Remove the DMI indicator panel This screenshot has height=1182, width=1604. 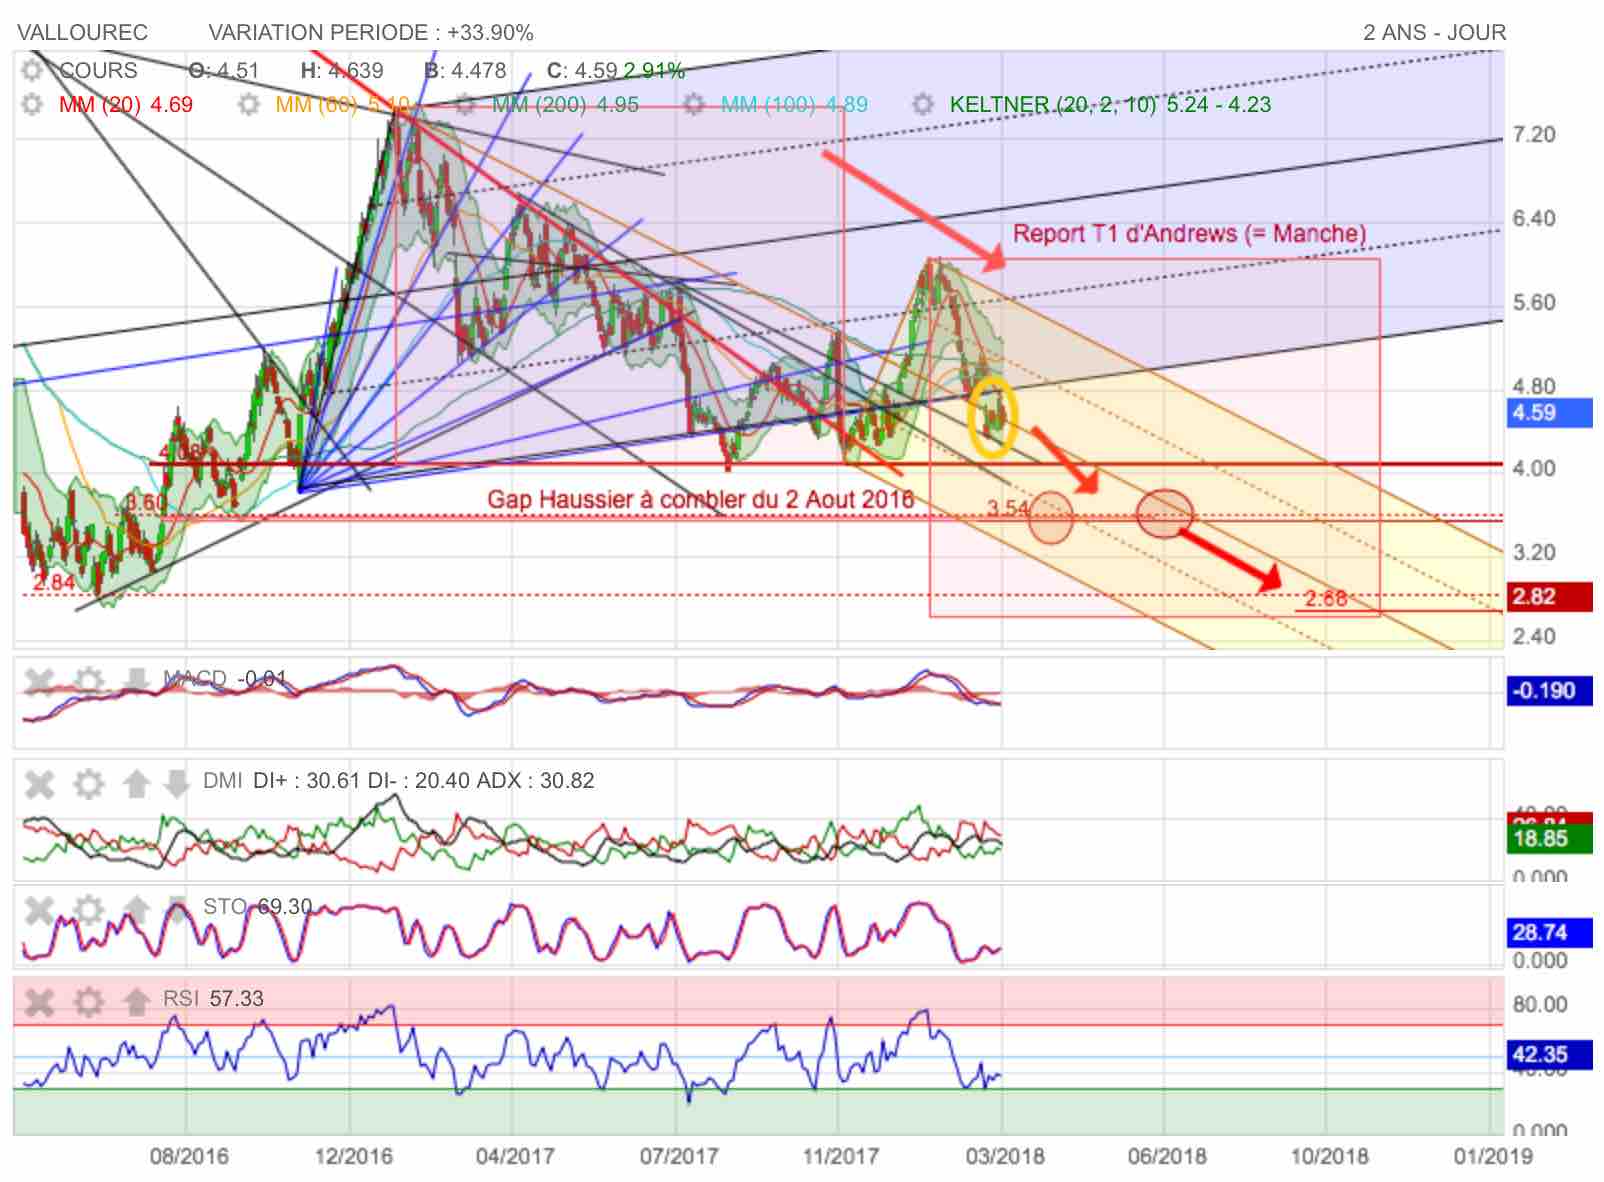click(x=39, y=784)
